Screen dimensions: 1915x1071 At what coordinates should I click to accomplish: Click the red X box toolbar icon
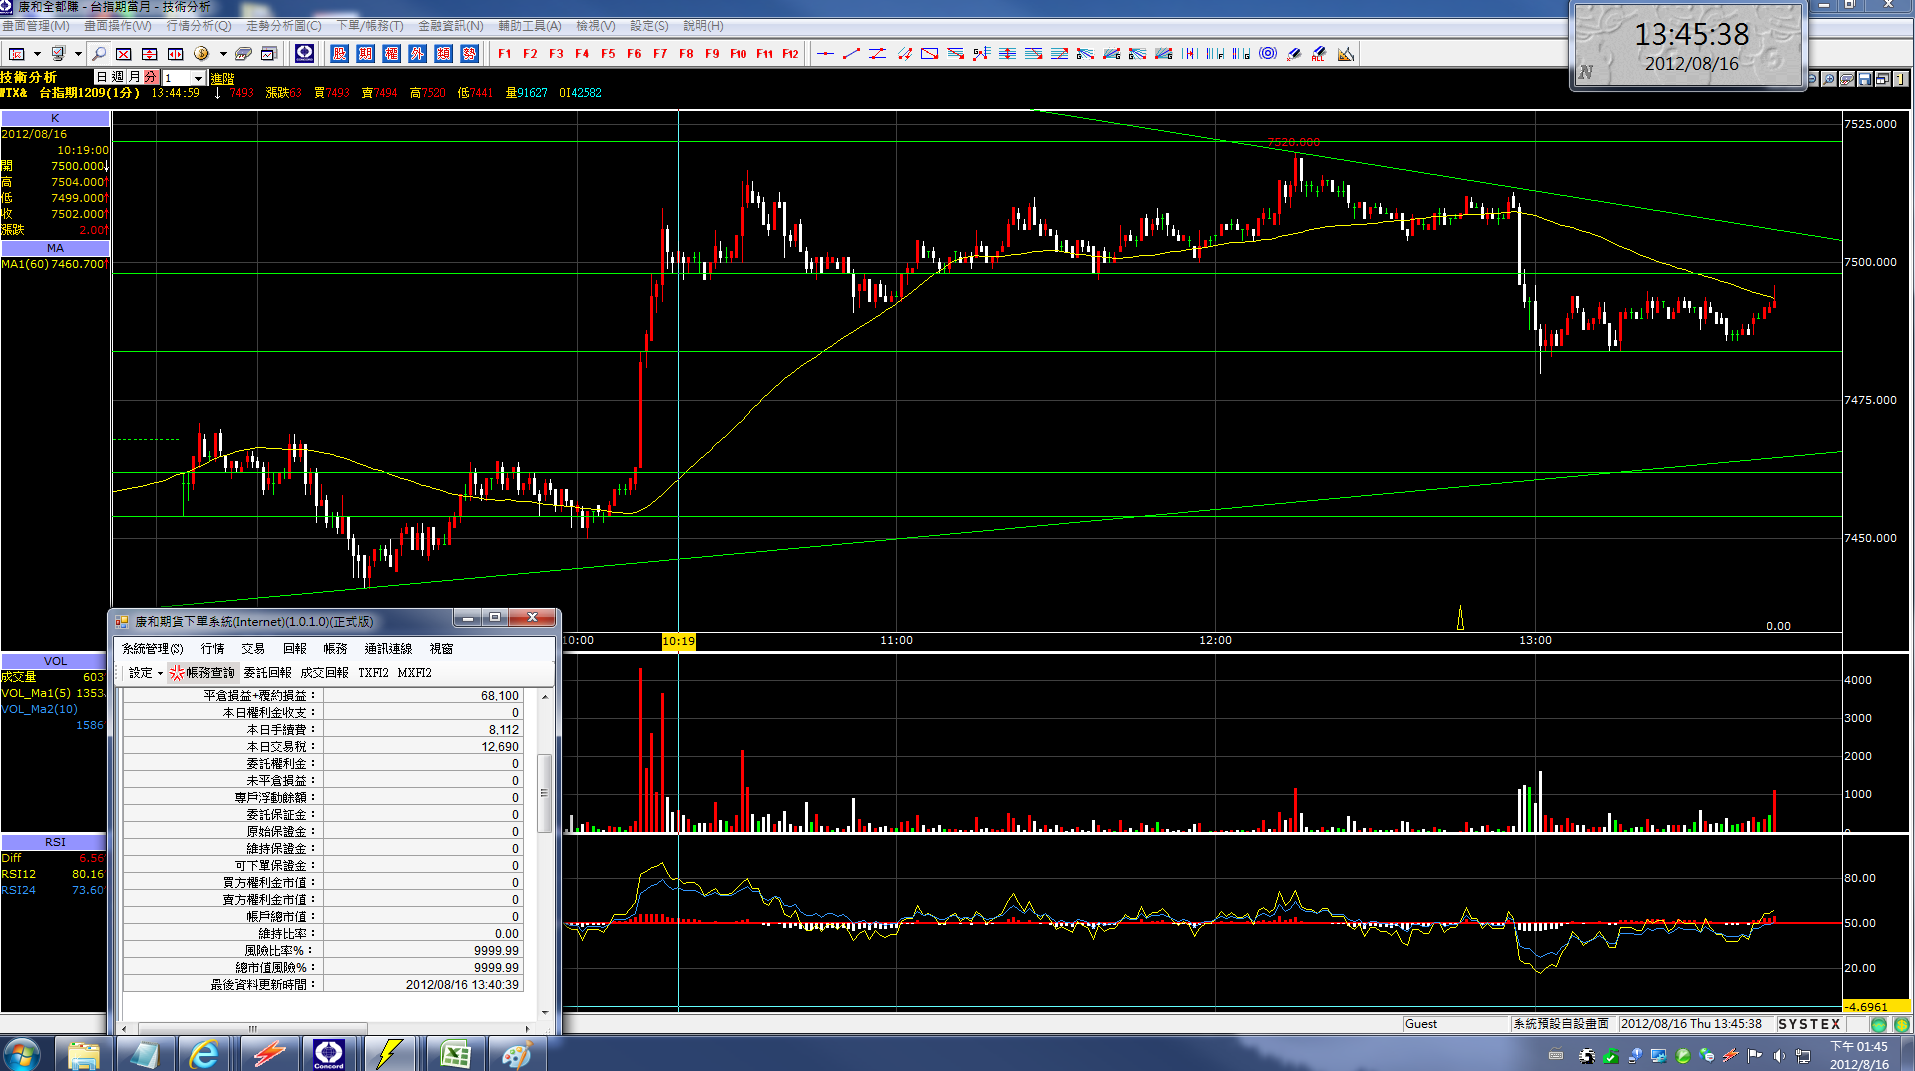coord(124,54)
